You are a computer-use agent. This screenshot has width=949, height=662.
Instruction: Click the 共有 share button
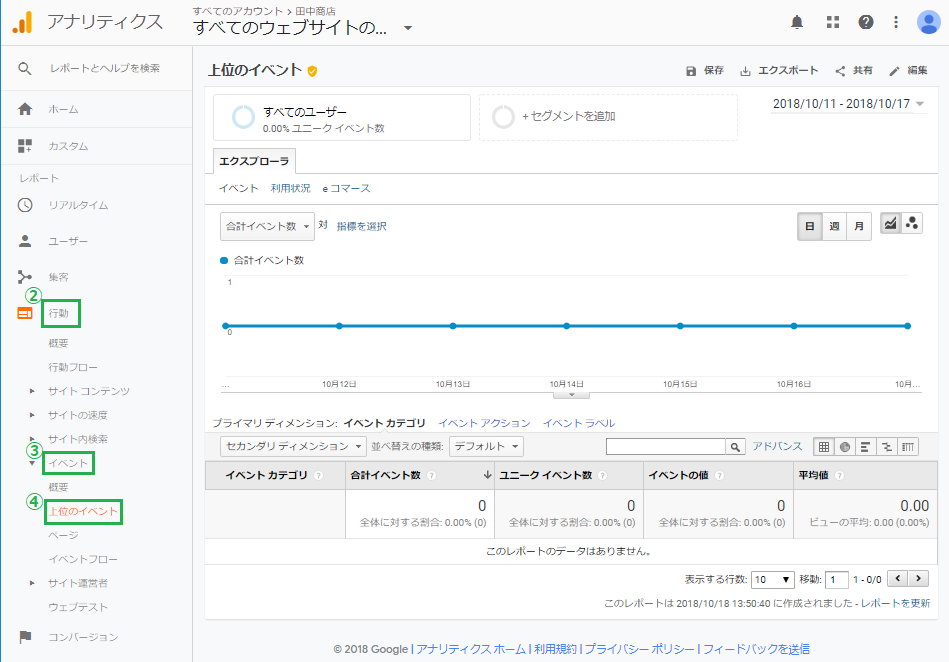pos(854,71)
